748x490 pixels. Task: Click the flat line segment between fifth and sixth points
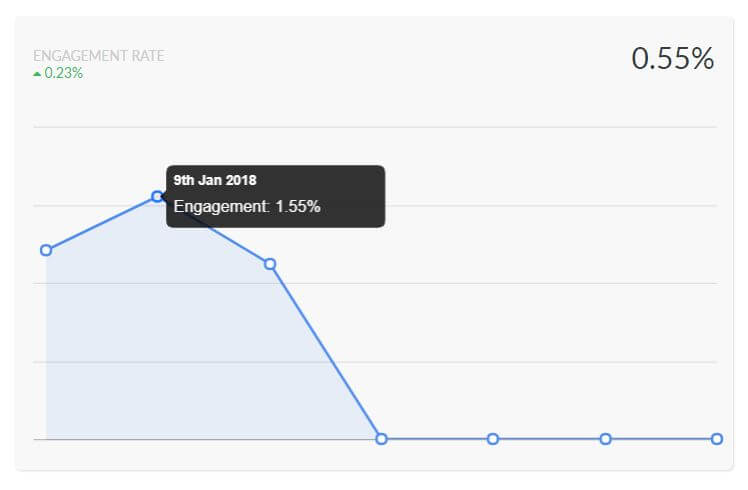pyautogui.click(x=549, y=439)
